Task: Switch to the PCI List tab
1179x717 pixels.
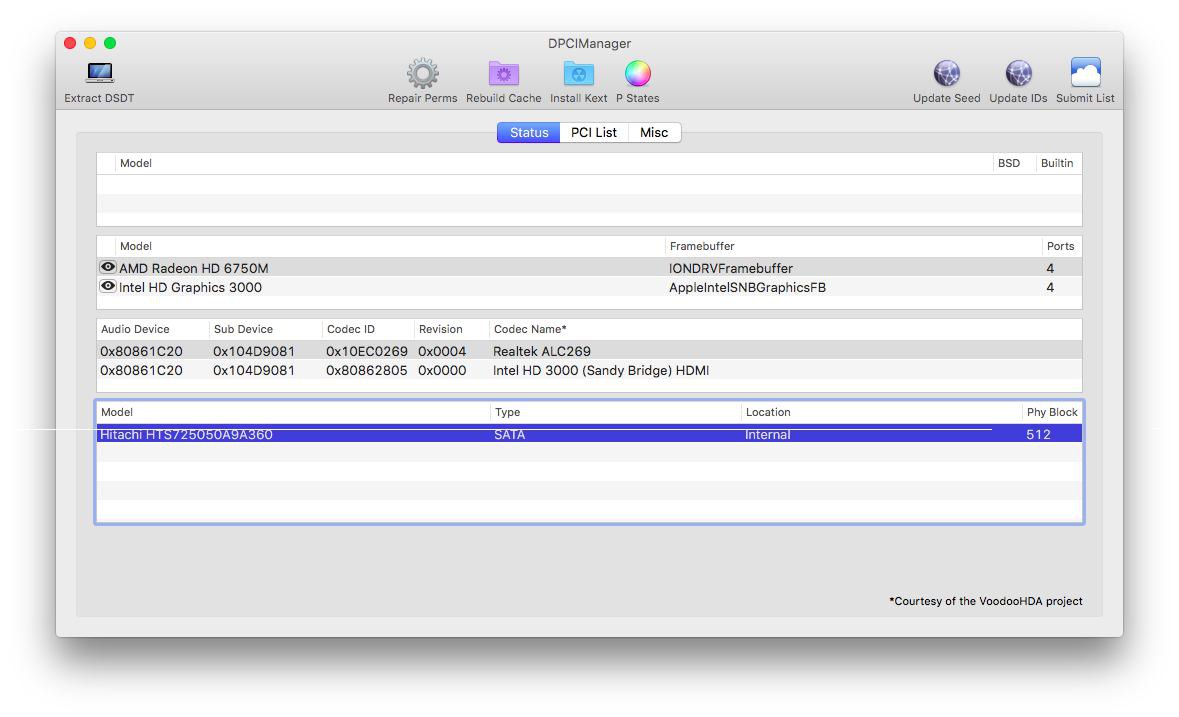Action: (594, 132)
